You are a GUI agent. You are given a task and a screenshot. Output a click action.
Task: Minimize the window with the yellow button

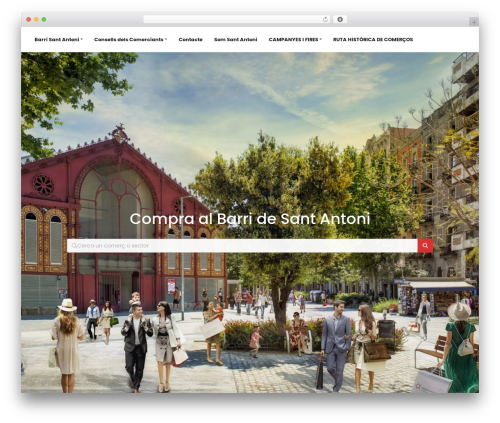(x=36, y=19)
